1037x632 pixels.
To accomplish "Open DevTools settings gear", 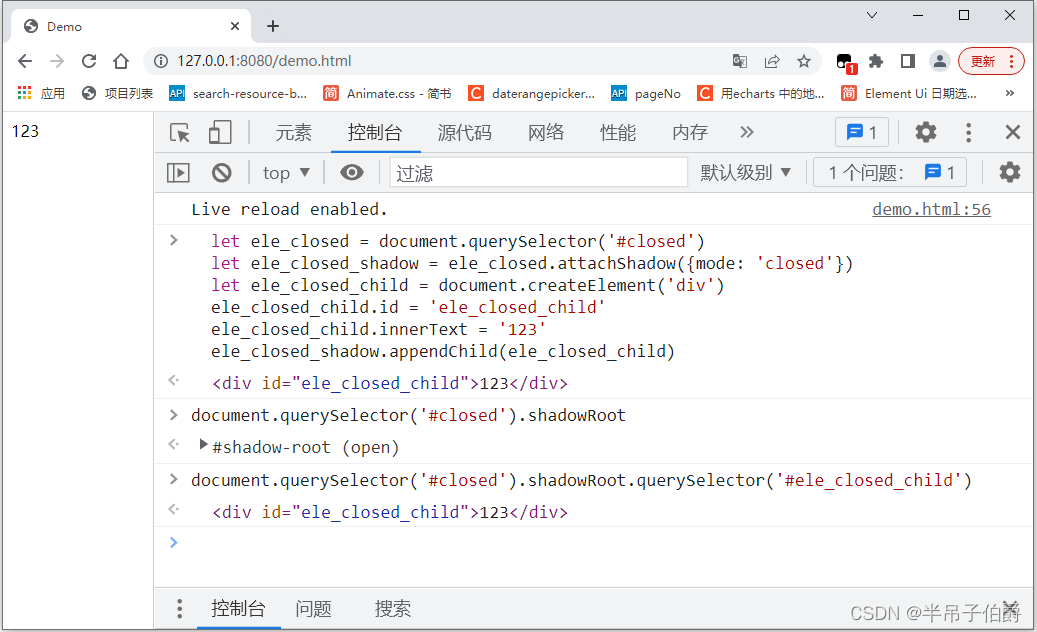I will (925, 131).
